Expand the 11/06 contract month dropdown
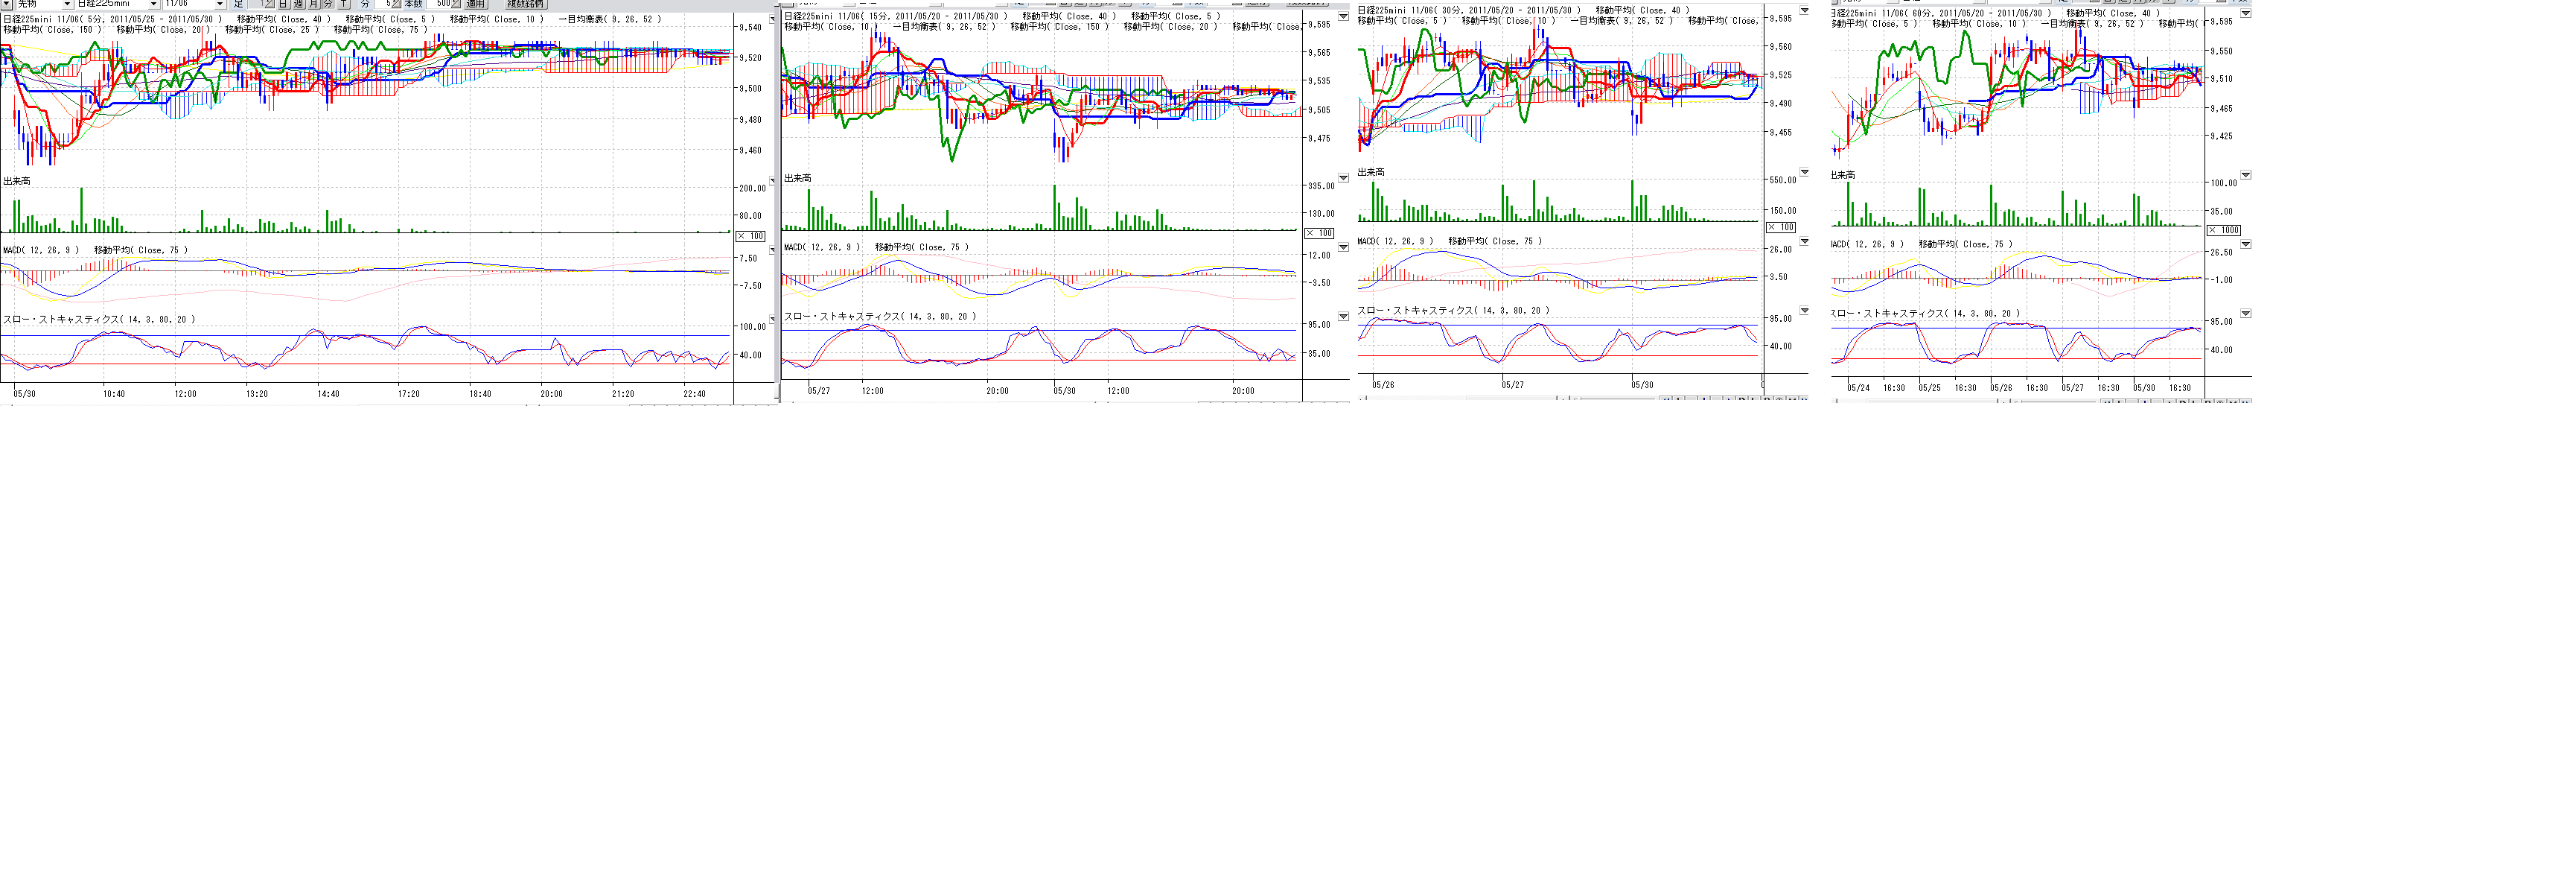 tap(220, 4)
